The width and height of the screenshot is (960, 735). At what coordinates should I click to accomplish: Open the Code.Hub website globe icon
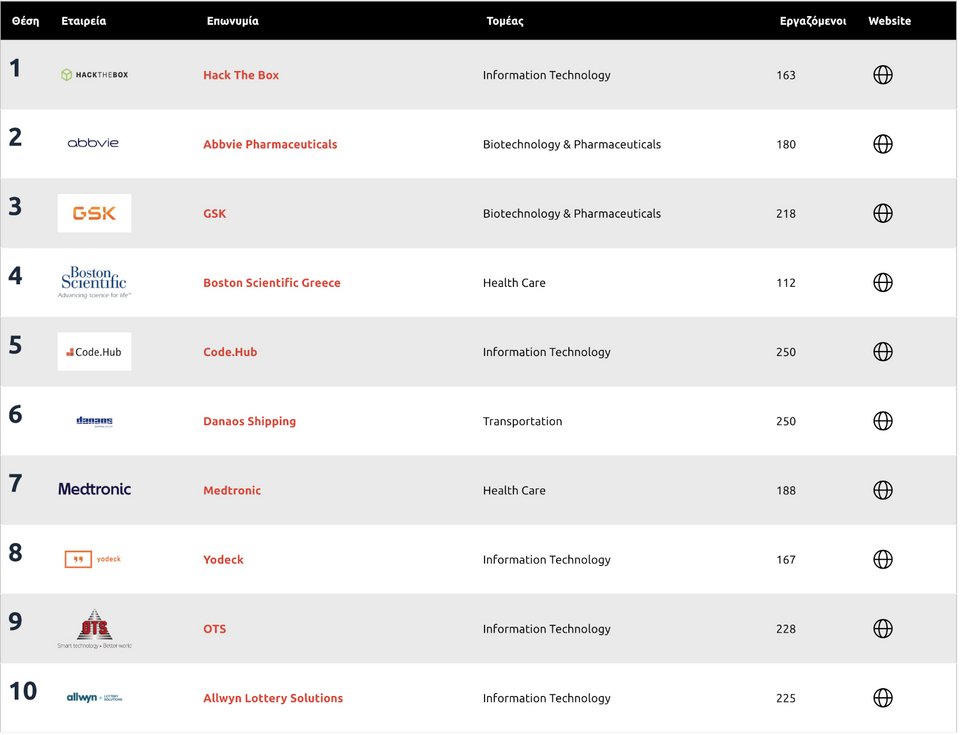882,352
